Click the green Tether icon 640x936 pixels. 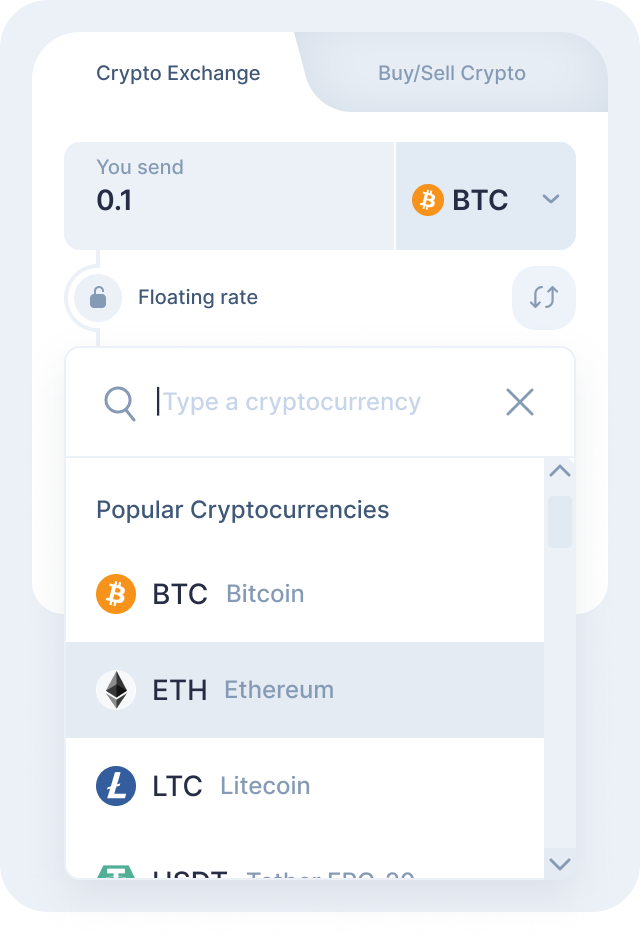pyautogui.click(x=116, y=872)
